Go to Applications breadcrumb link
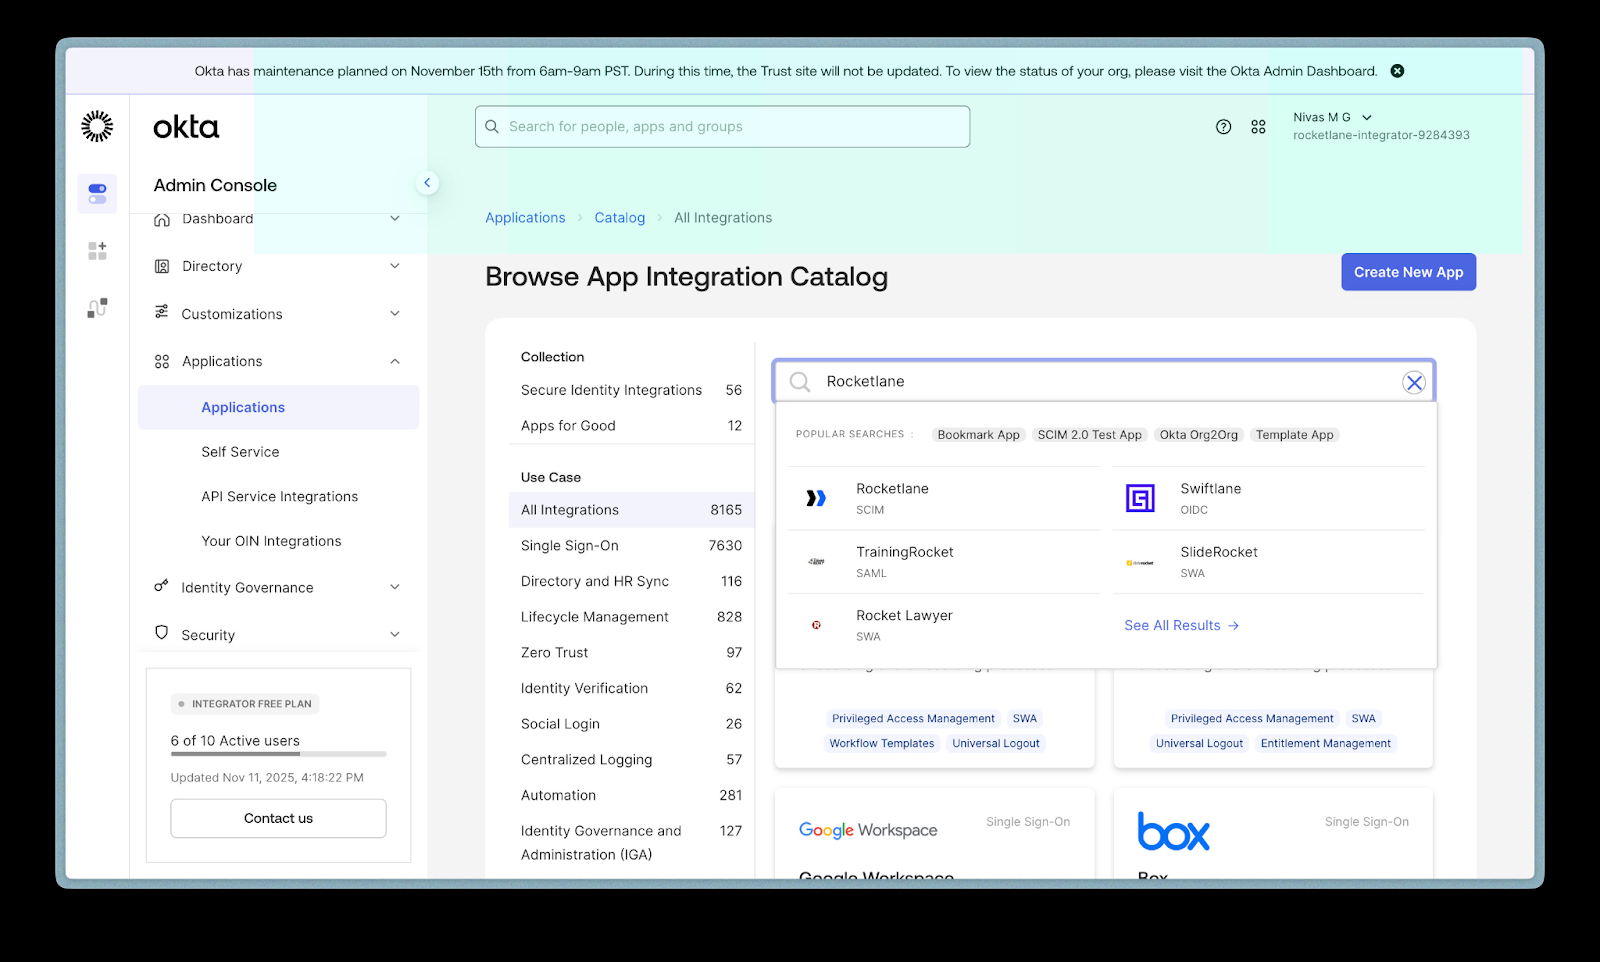Screen dimensions: 1600x962 pos(525,218)
